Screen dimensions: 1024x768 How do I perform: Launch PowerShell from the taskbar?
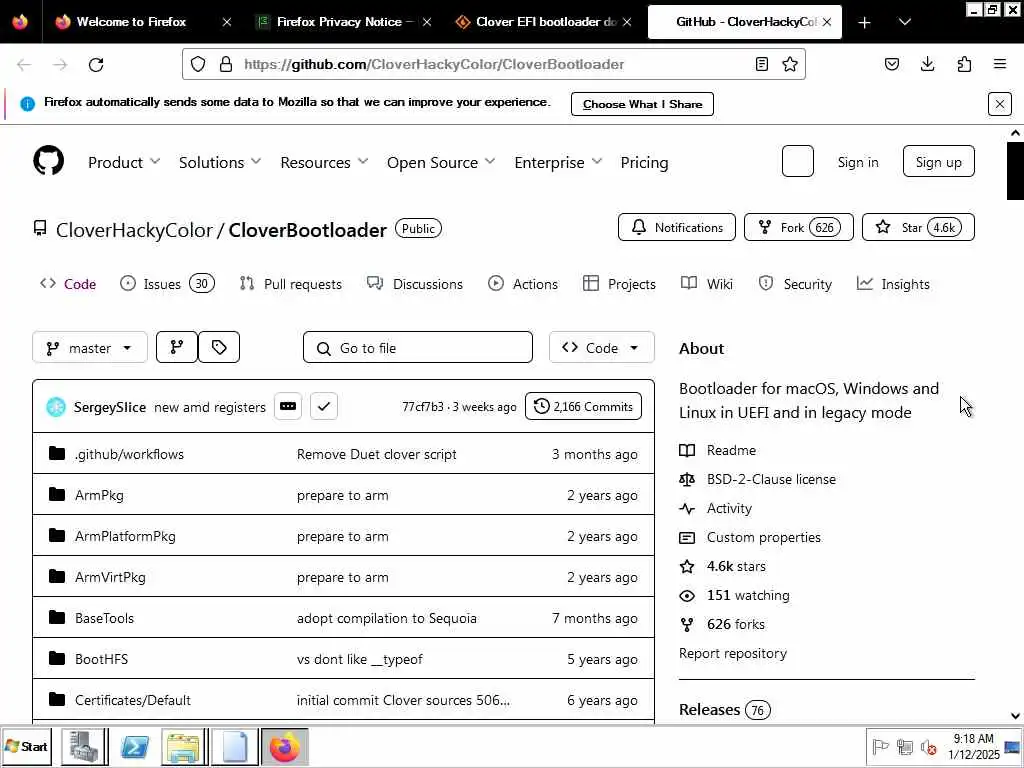click(135, 746)
